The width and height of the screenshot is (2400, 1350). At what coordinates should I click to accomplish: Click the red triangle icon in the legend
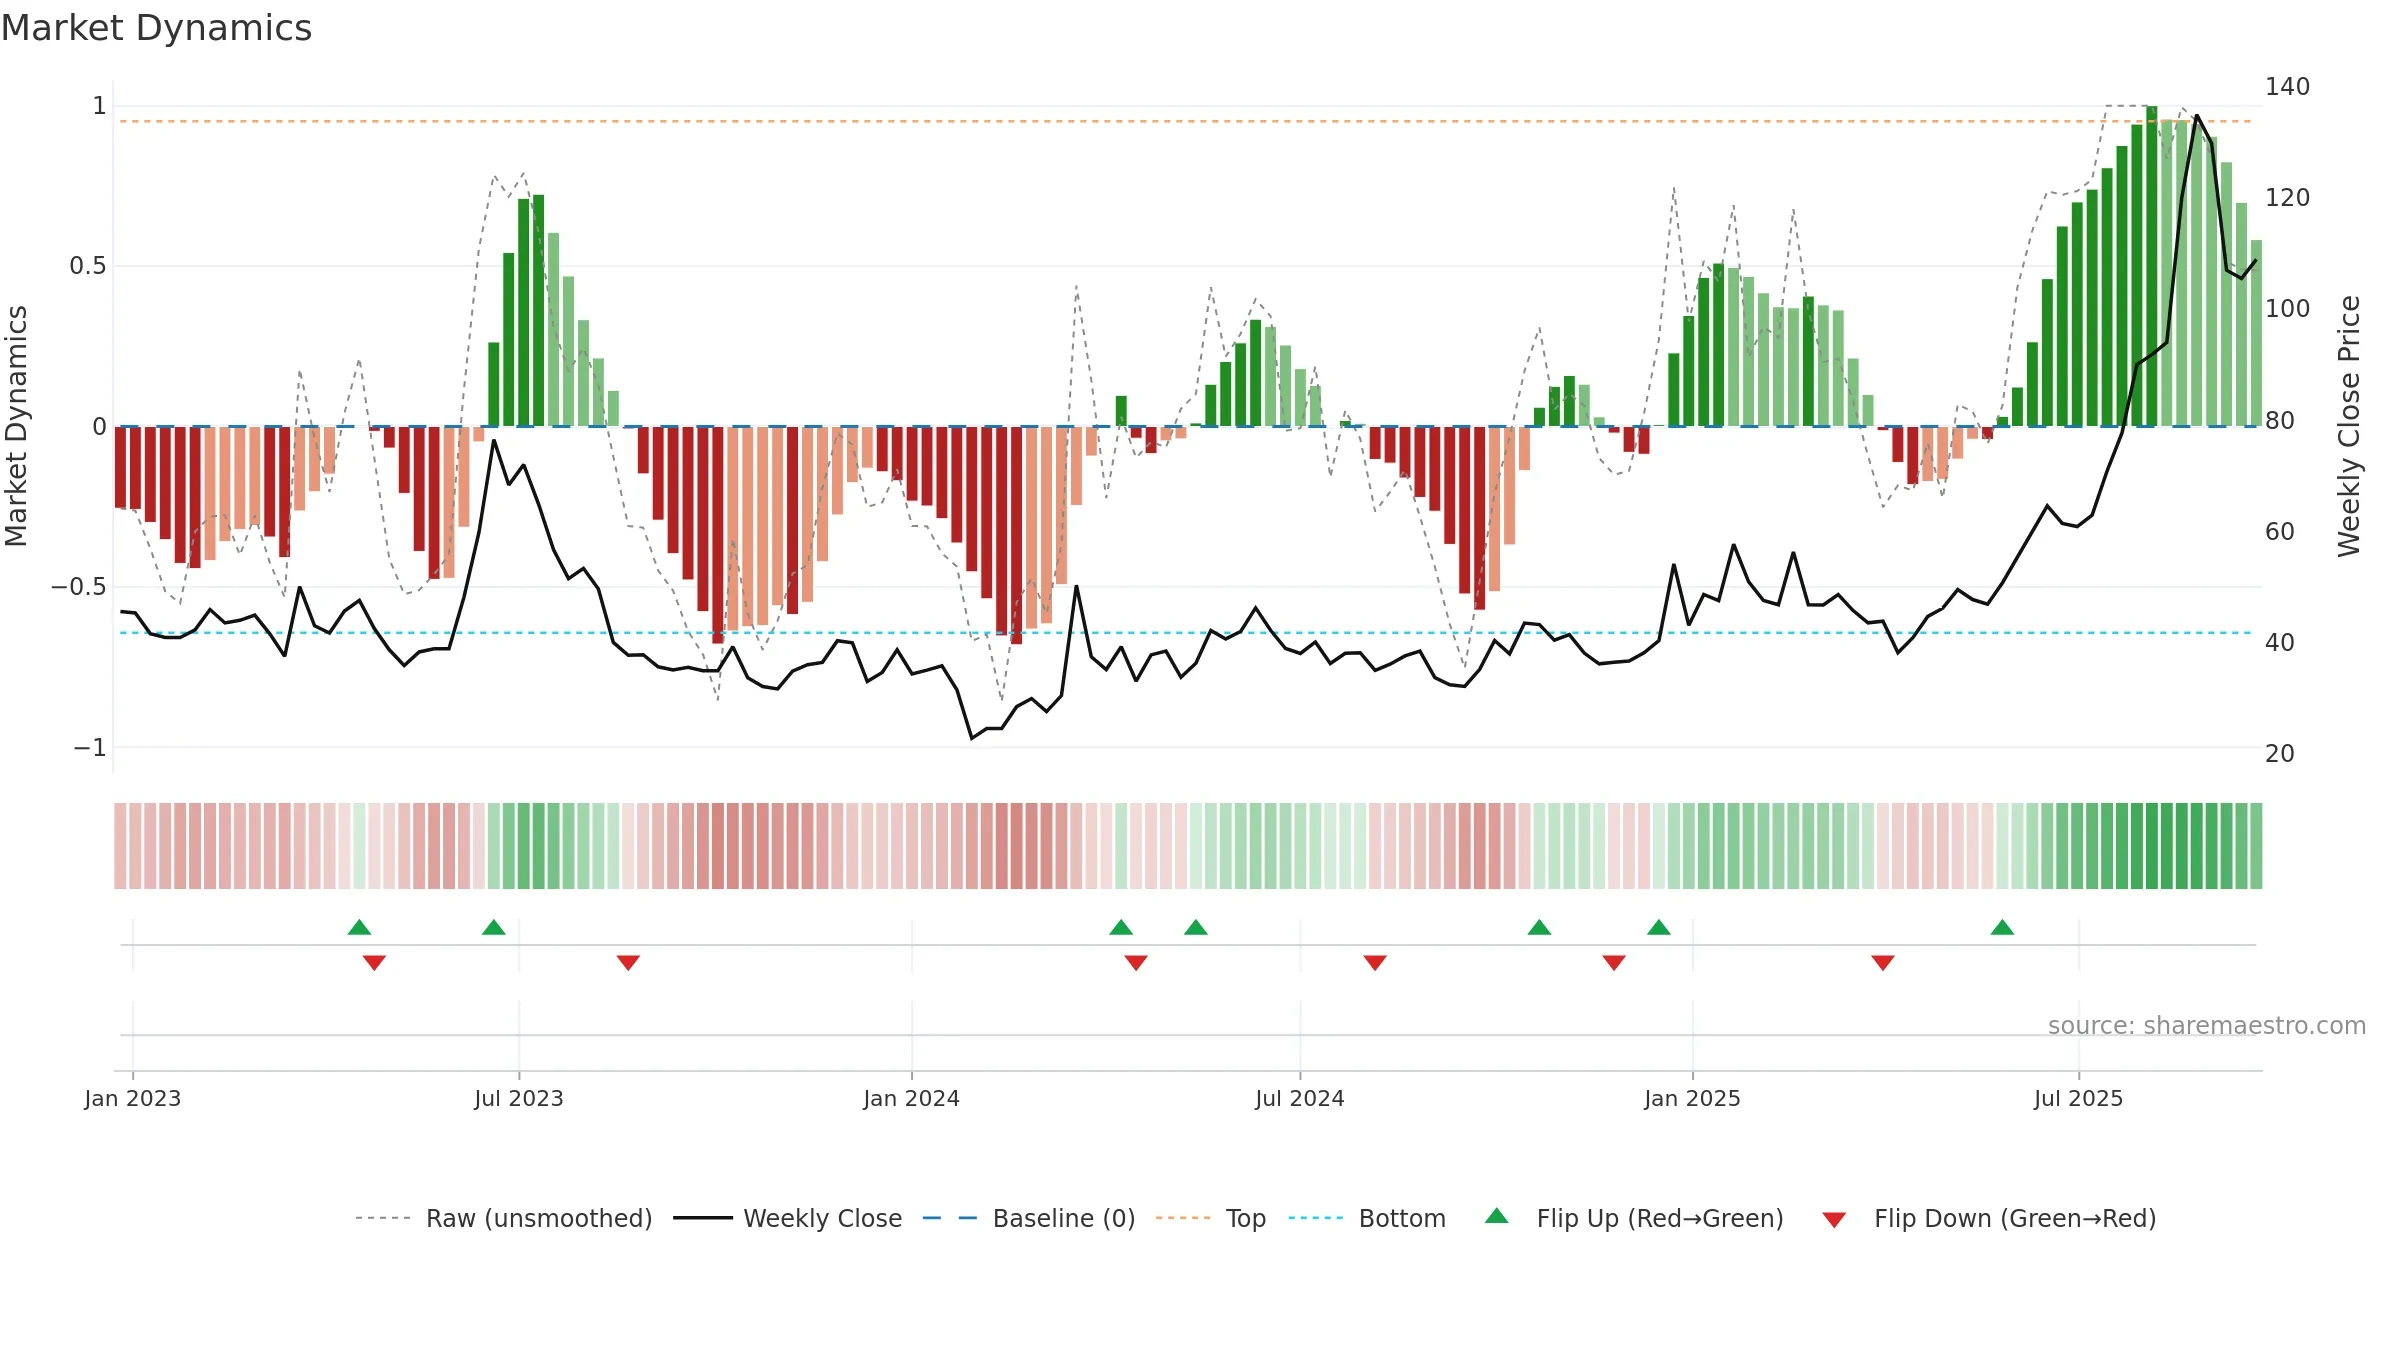(1834, 1220)
